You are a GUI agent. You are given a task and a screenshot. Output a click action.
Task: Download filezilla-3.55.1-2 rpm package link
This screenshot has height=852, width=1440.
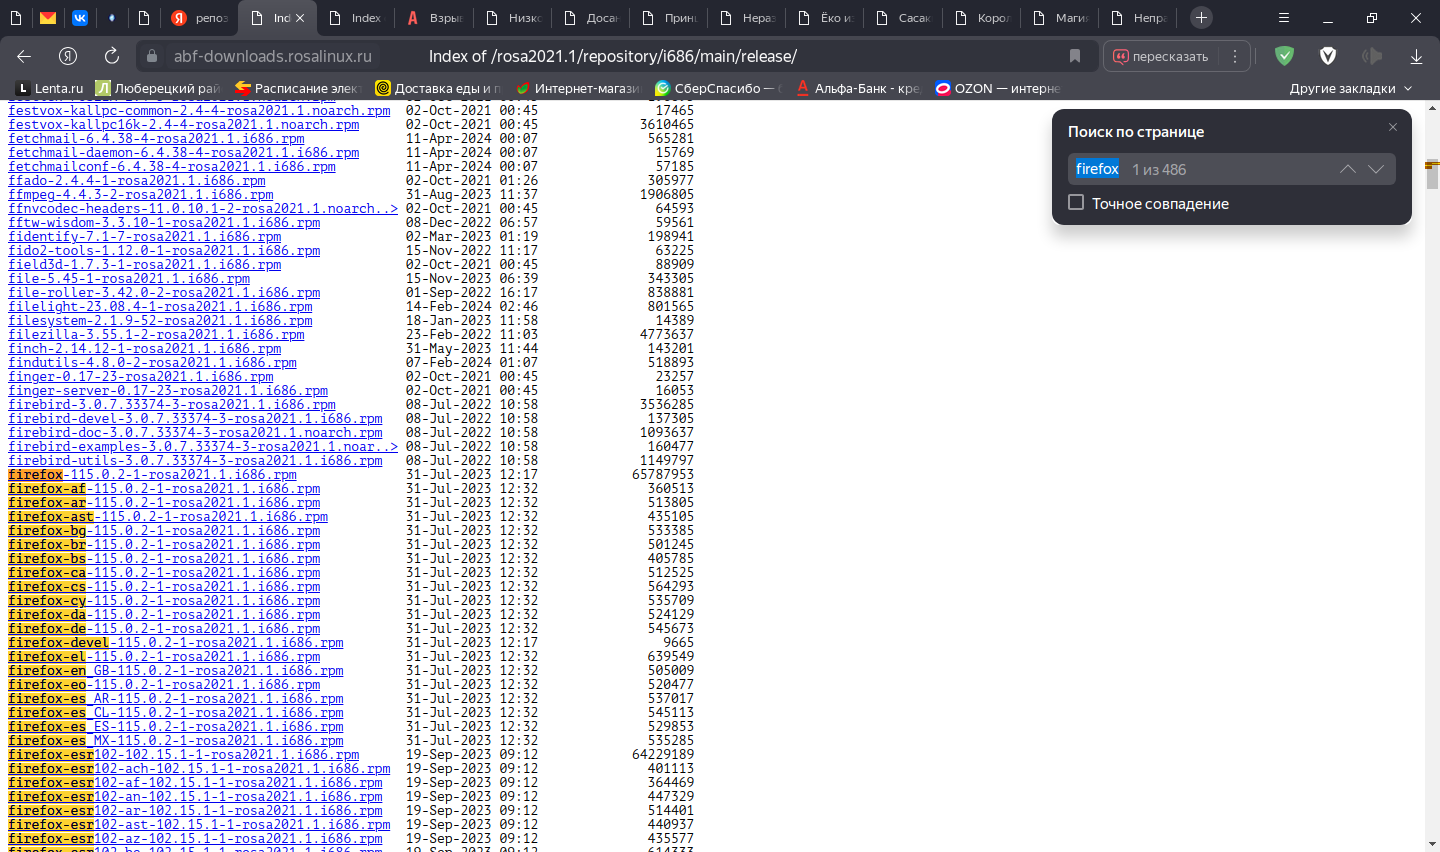point(156,335)
